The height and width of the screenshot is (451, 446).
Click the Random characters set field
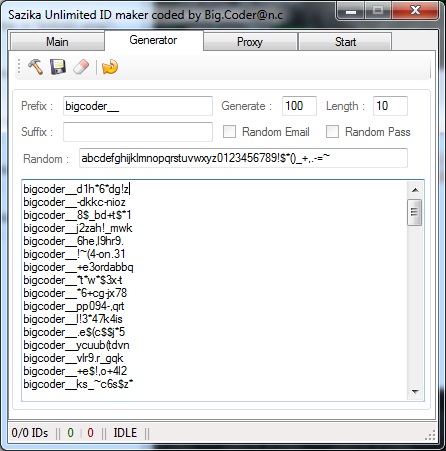(243, 158)
